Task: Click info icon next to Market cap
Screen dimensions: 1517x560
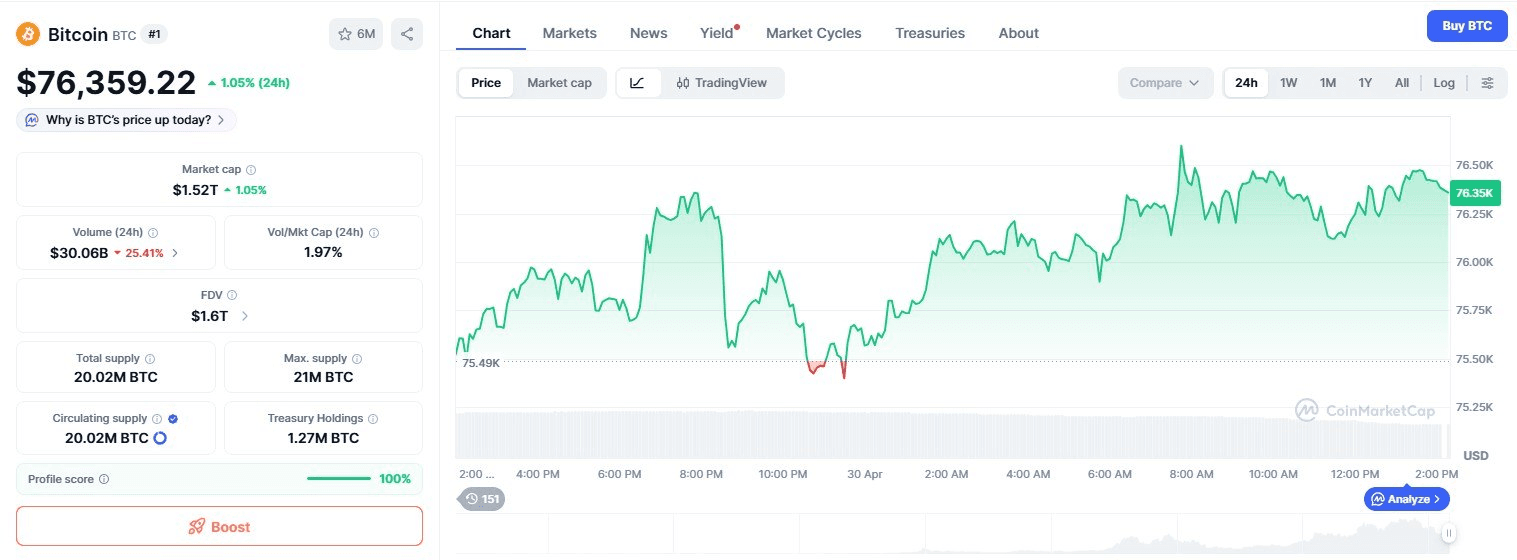Action: (x=251, y=170)
